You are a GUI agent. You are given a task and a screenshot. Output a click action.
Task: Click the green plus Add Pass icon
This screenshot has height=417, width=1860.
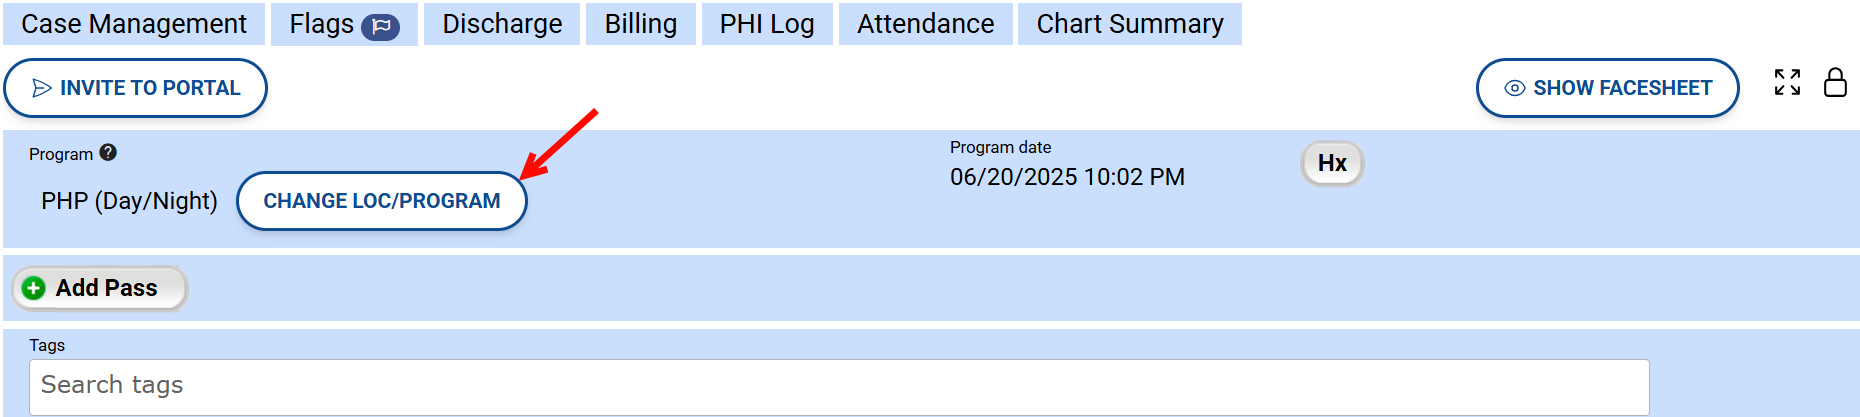(x=34, y=288)
